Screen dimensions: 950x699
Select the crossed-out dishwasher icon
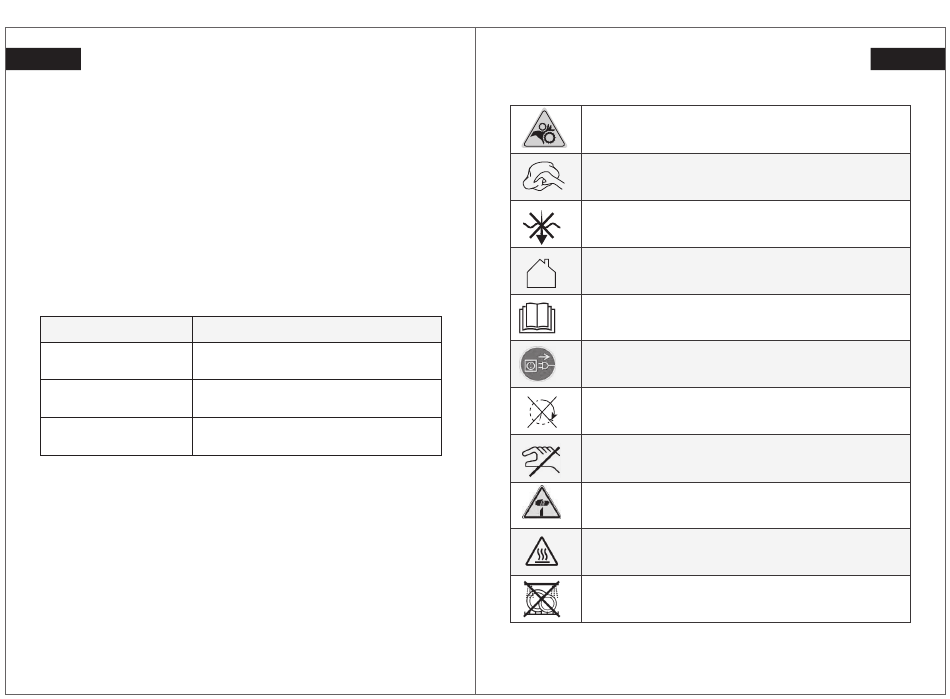542,599
